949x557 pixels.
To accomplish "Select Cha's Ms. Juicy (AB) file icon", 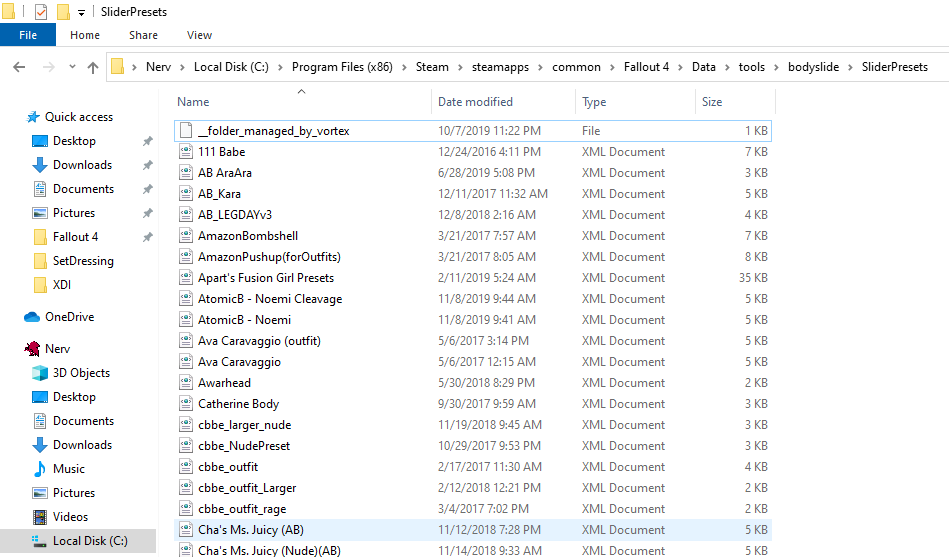I will point(186,530).
